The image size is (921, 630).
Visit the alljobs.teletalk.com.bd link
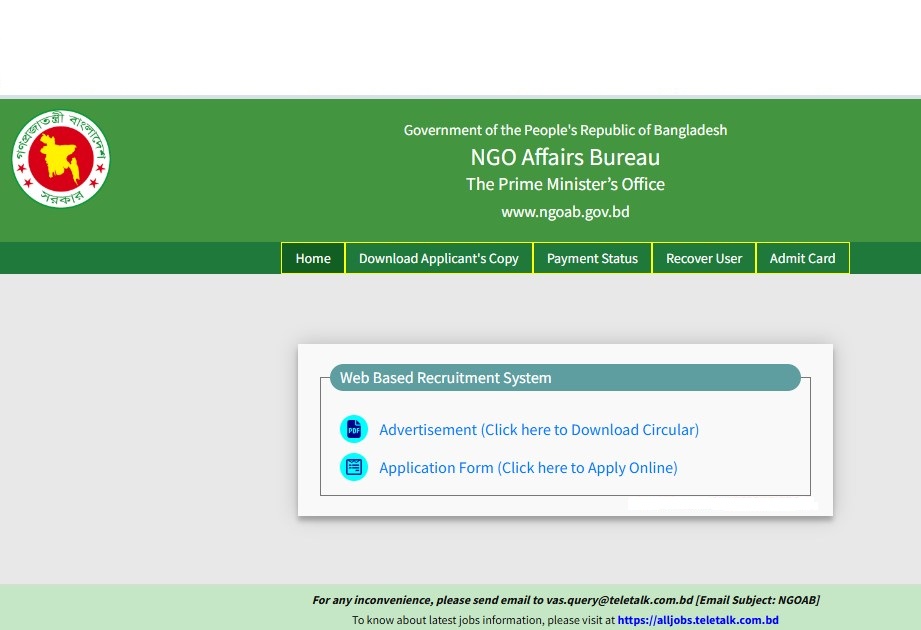pos(698,620)
